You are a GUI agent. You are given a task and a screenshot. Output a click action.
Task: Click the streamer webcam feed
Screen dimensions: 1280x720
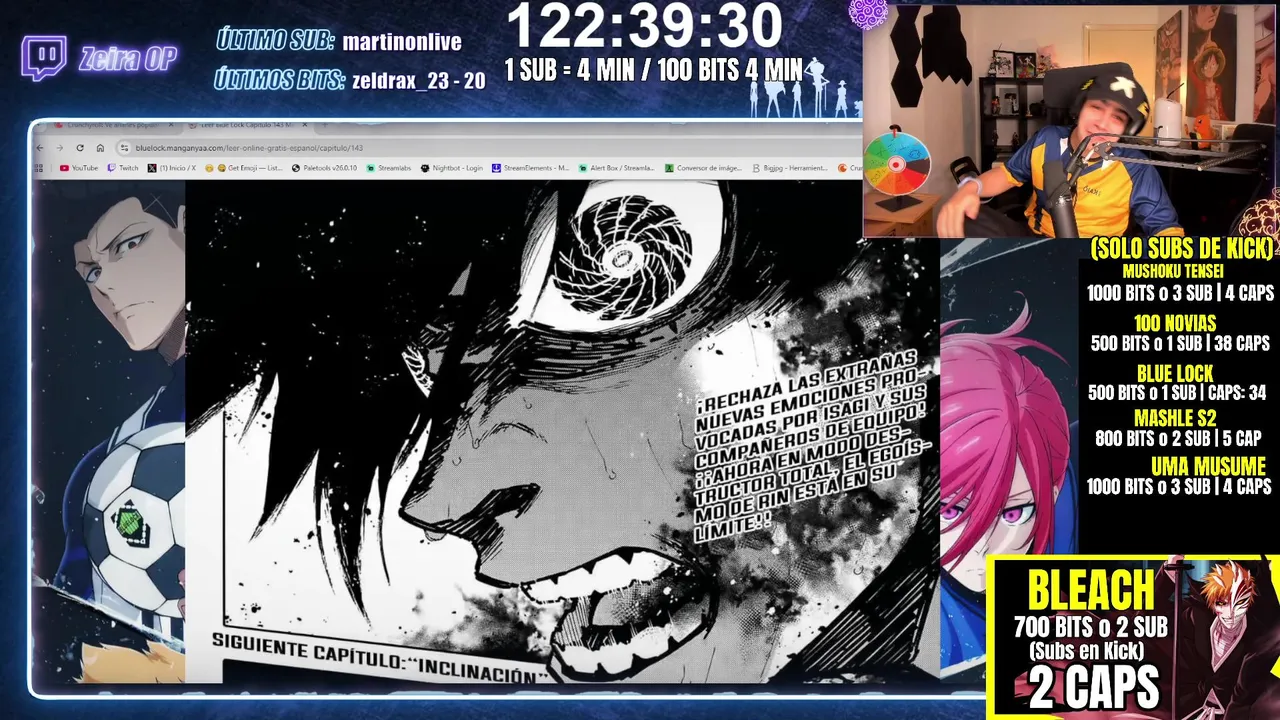click(x=1070, y=120)
